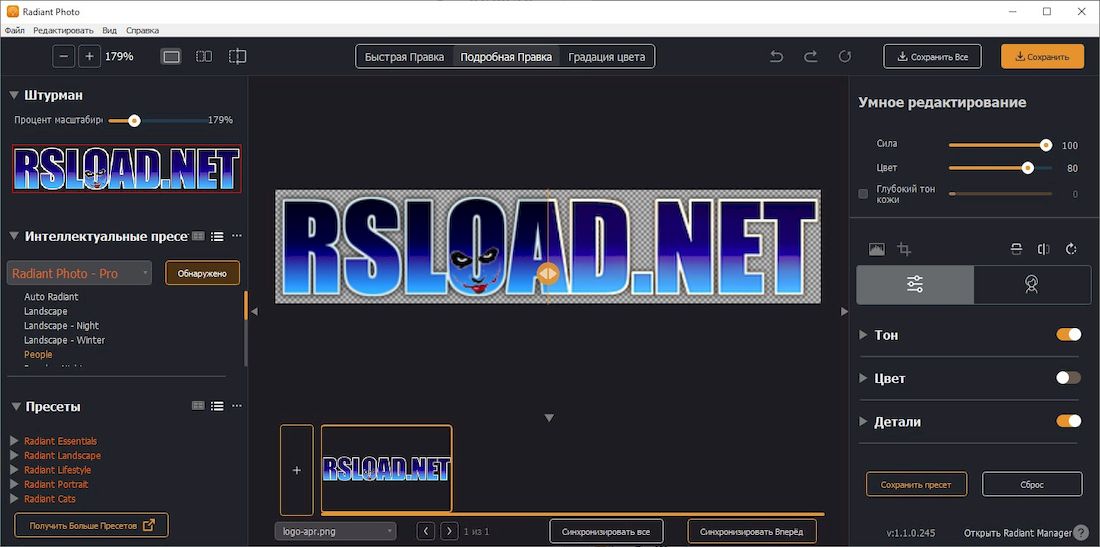Image resolution: width=1100 pixels, height=547 pixels.
Task: Select the crop tool
Action: [904, 249]
